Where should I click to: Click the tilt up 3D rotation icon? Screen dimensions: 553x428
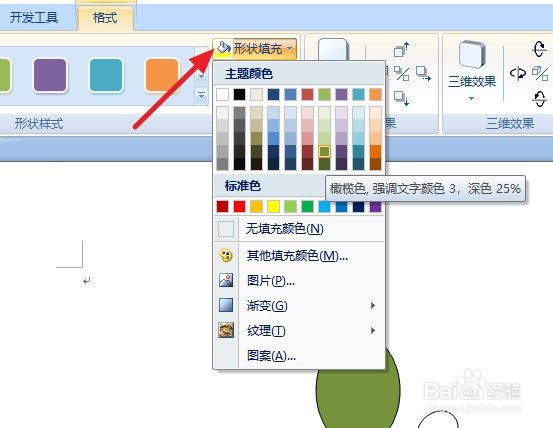pos(539,49)
